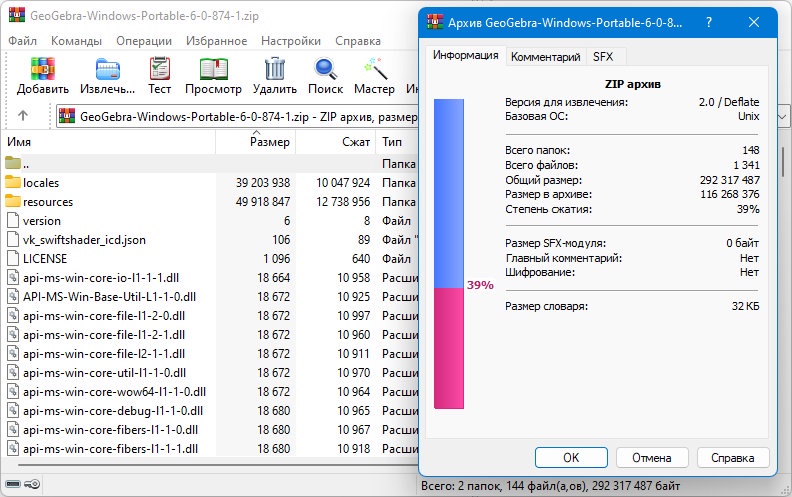The image size is (792, 497).
Task: Open the Поиск (Find) magnifier tool
Action: 326,69
